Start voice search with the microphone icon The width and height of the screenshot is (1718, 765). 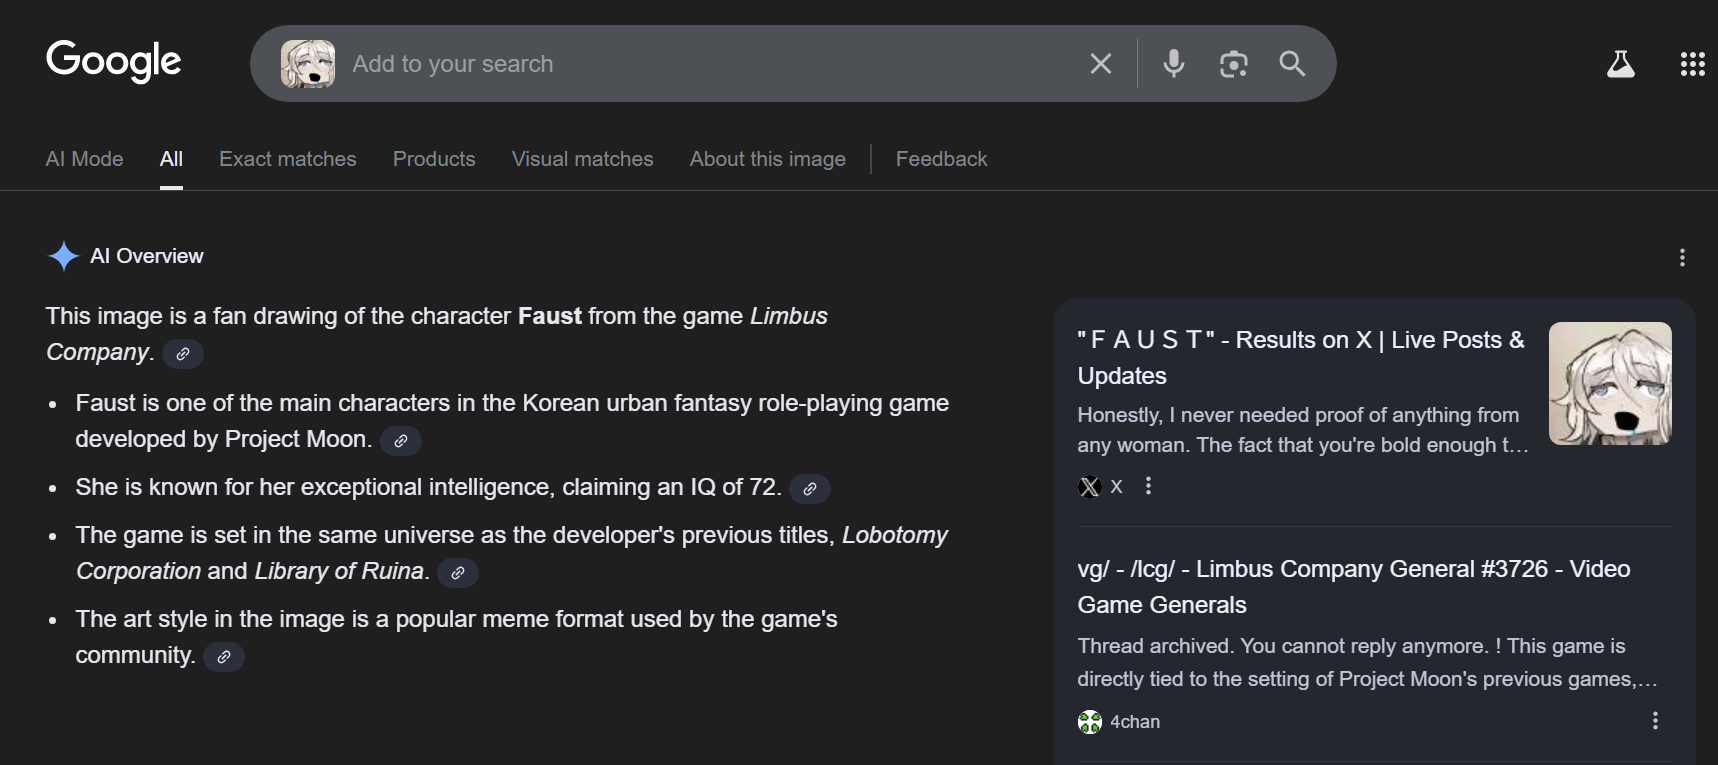(x=1174, y=64)
